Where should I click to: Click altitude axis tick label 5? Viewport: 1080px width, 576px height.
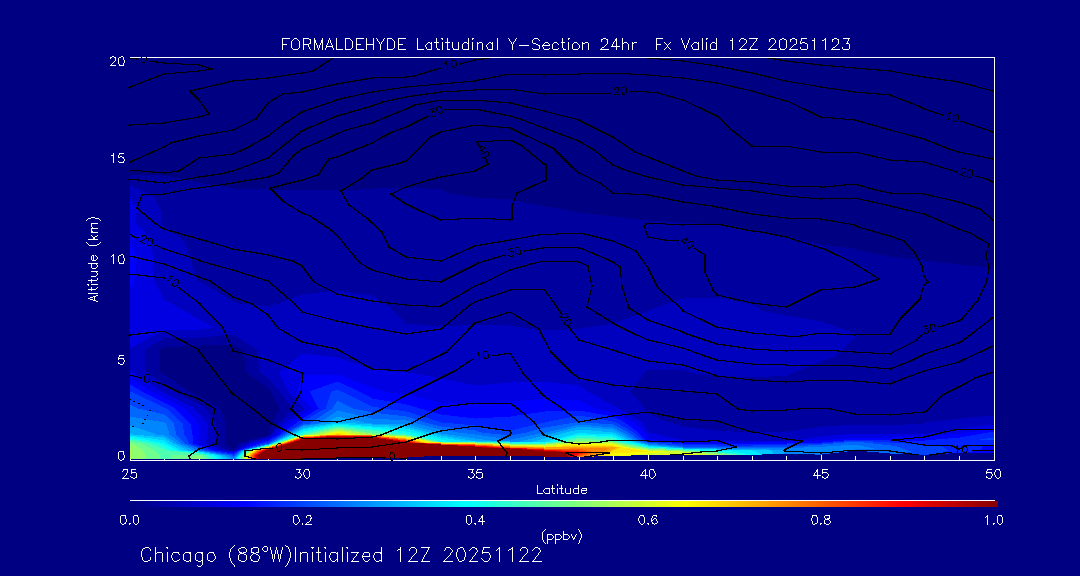[x=121, y=360]
